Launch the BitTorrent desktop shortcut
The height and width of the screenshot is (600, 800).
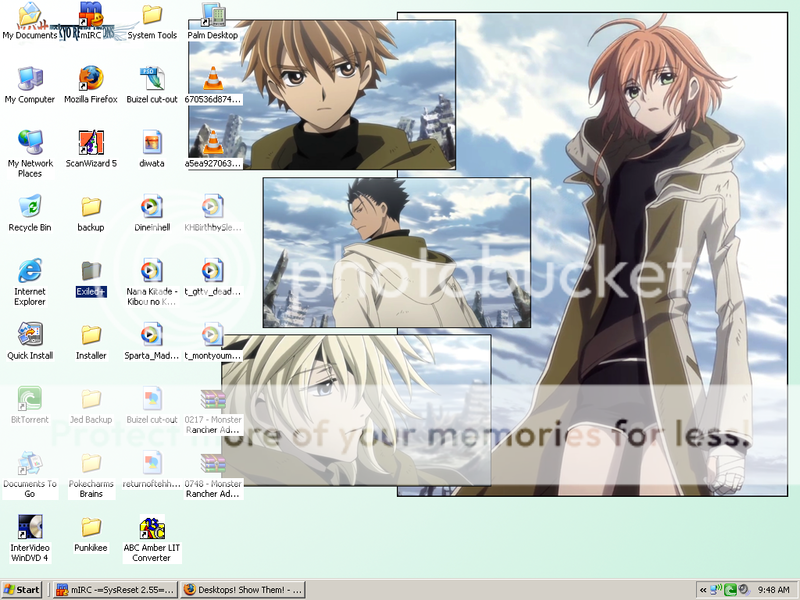point(30,406)
